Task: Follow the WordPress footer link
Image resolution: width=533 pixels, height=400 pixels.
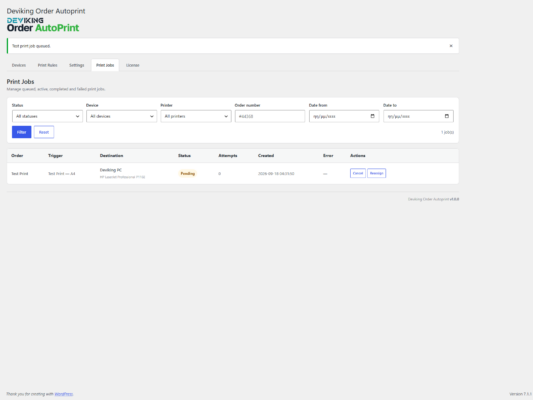Action: coord(64,394)
